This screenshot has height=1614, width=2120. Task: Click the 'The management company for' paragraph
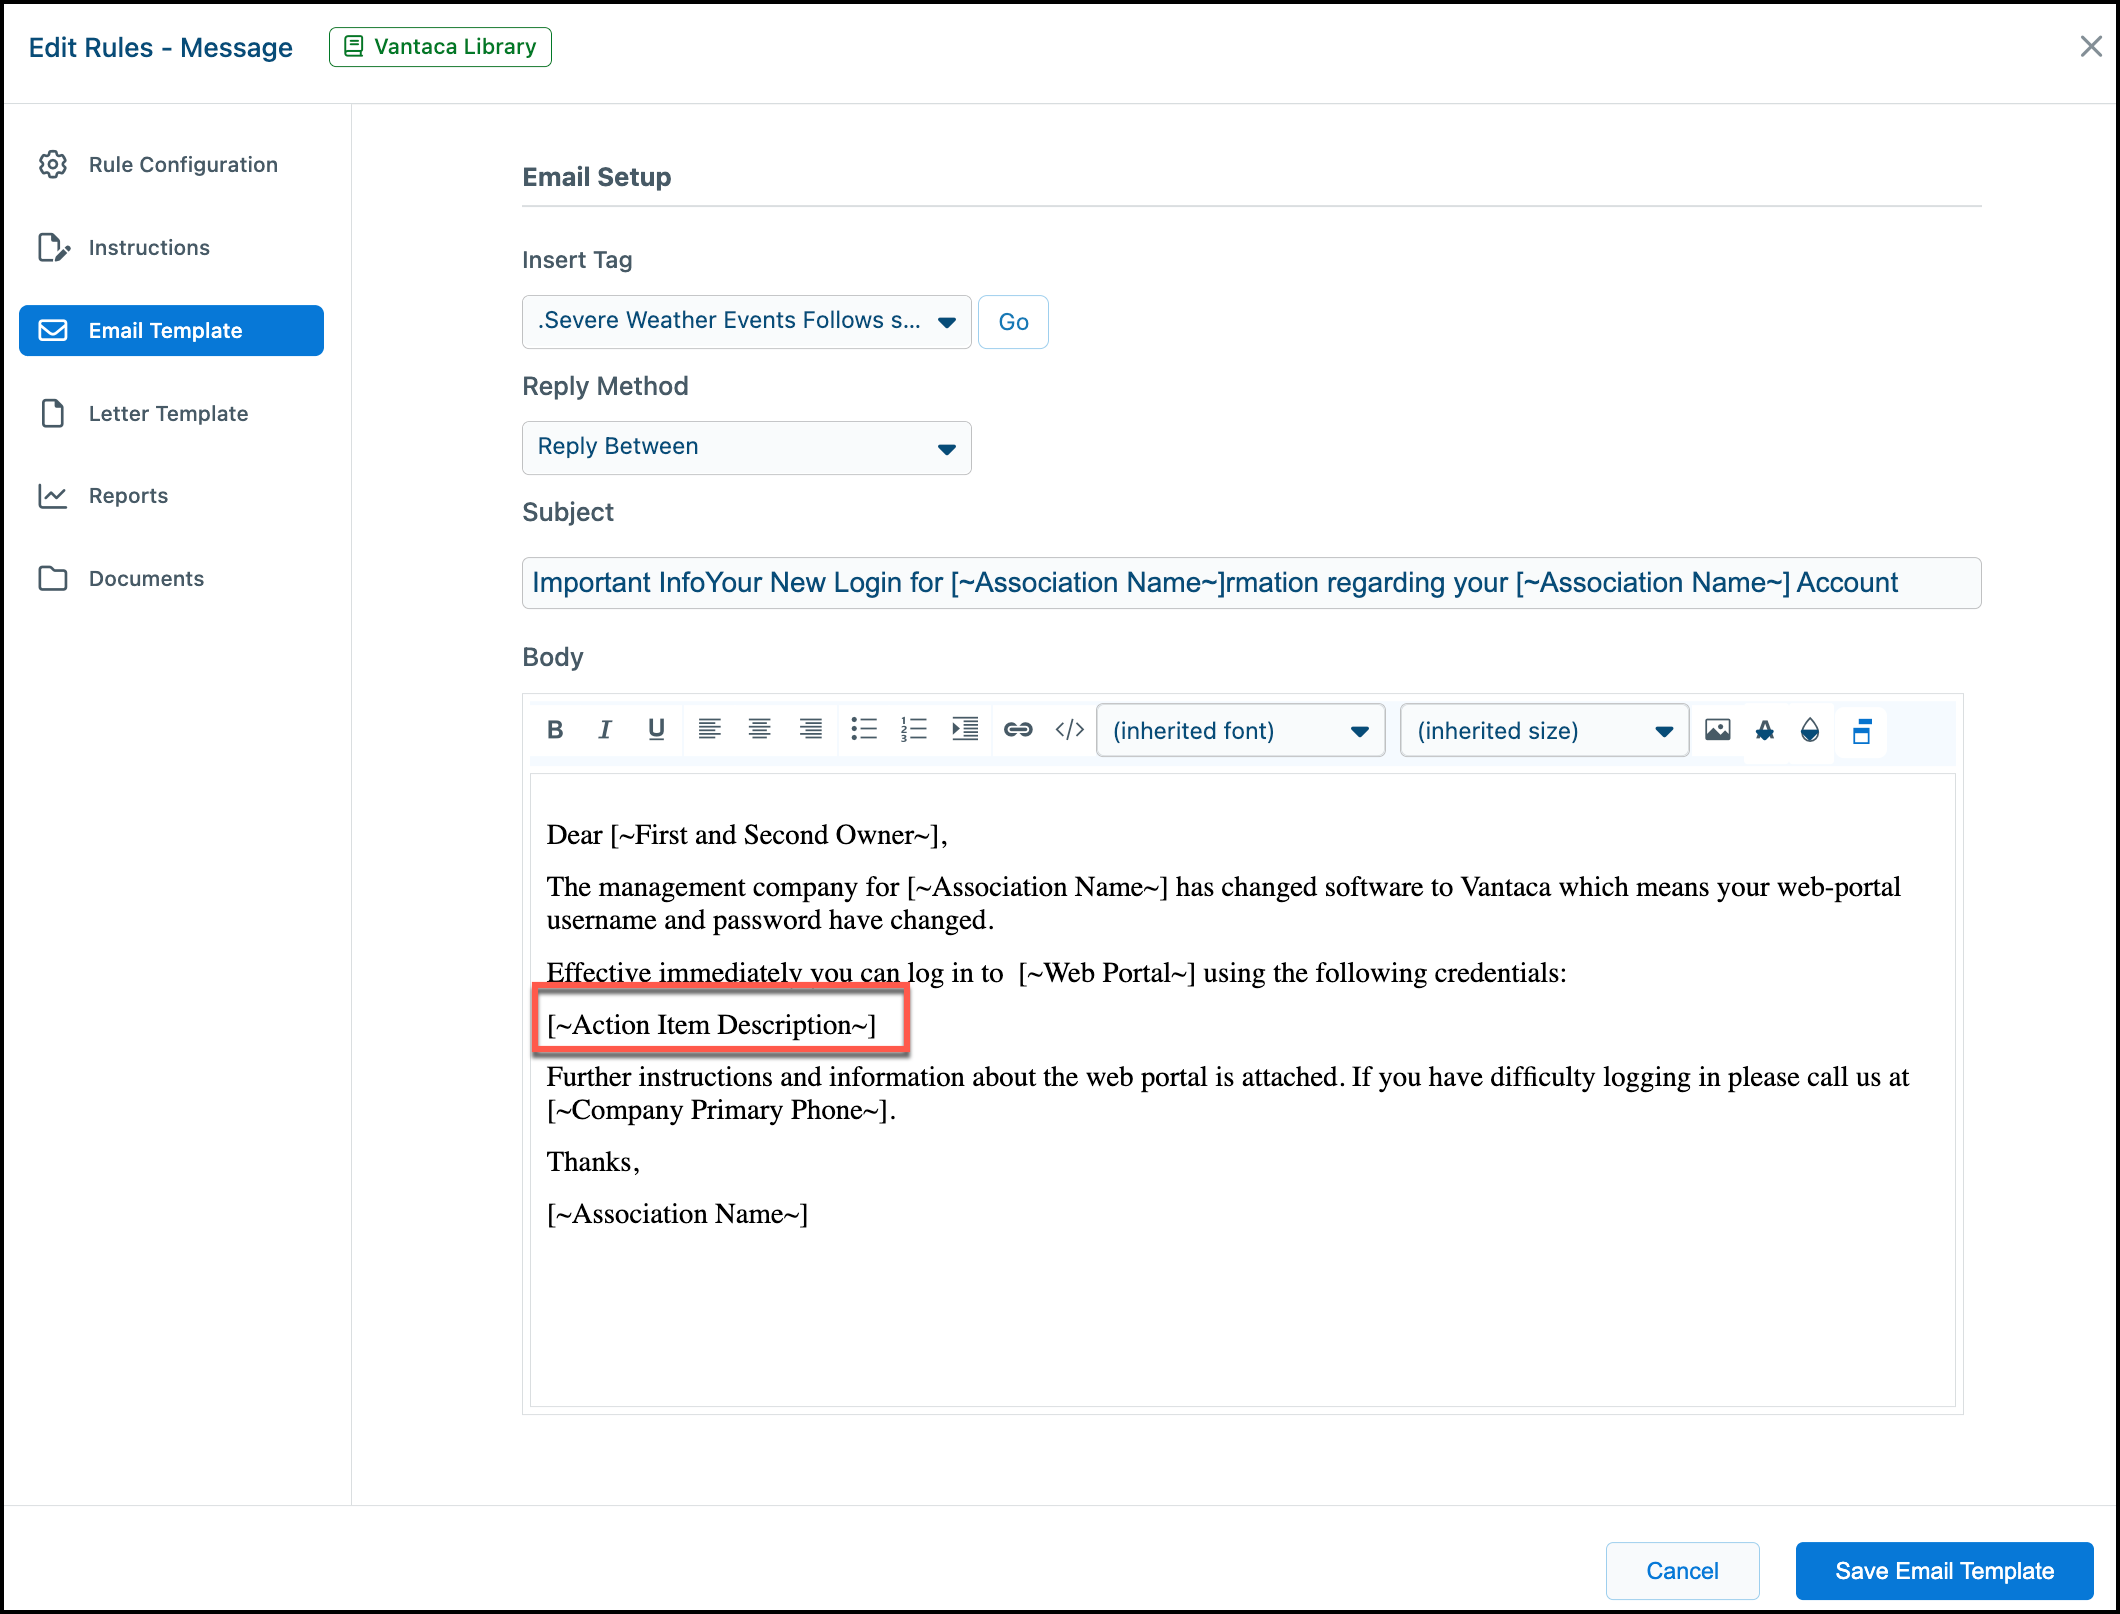[1223, 903]
